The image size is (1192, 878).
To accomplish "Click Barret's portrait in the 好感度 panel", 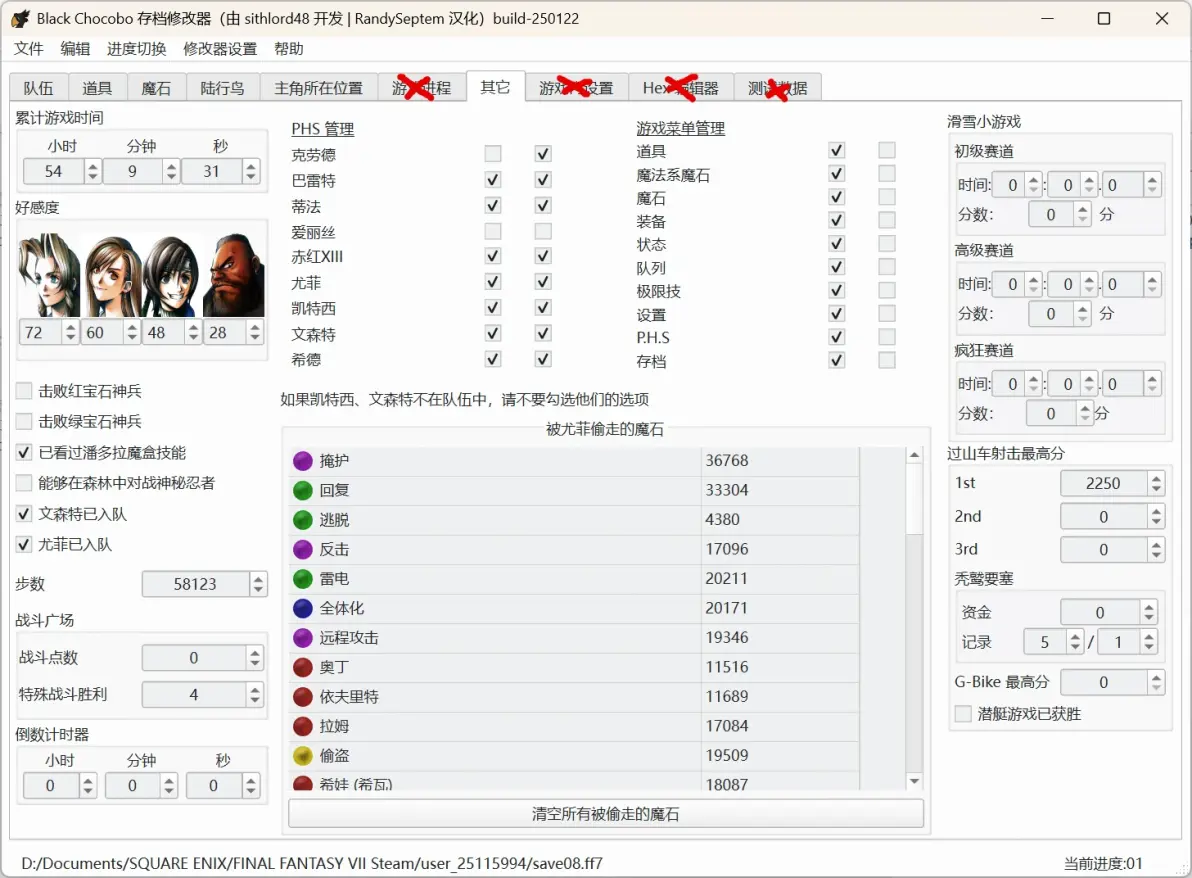I will [234, 274].
